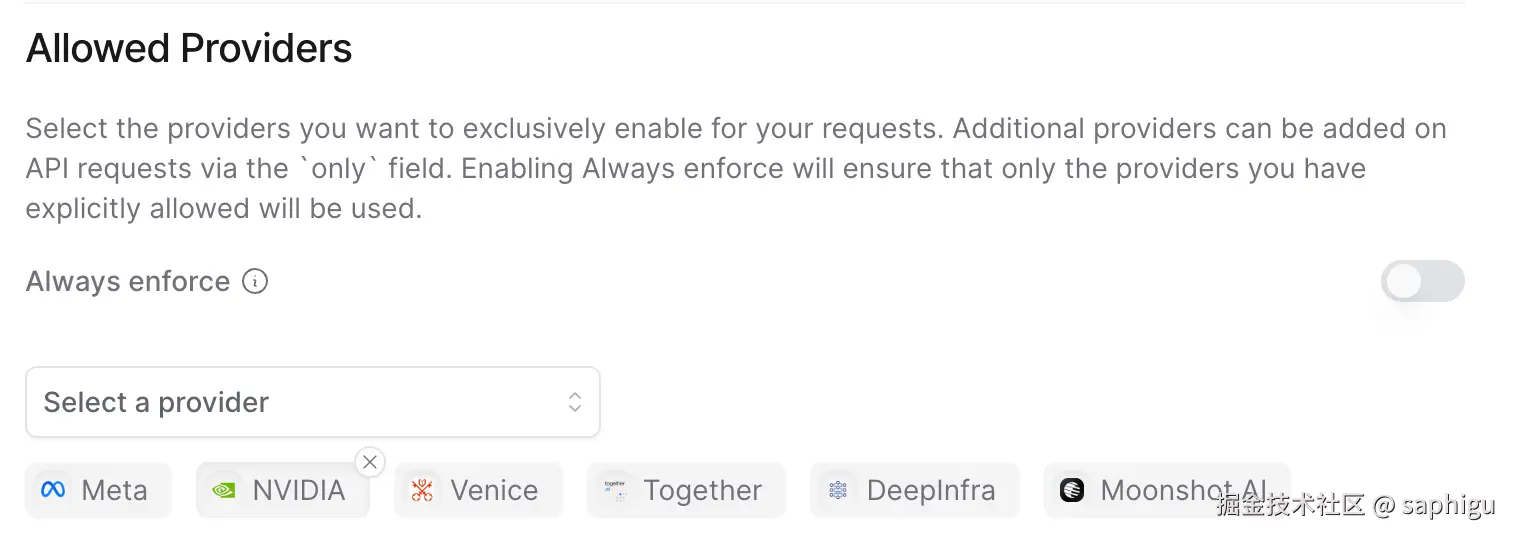Click the green NVIDIA logo icon
This screenshot has height=538, width=1514.
(224, 490)
